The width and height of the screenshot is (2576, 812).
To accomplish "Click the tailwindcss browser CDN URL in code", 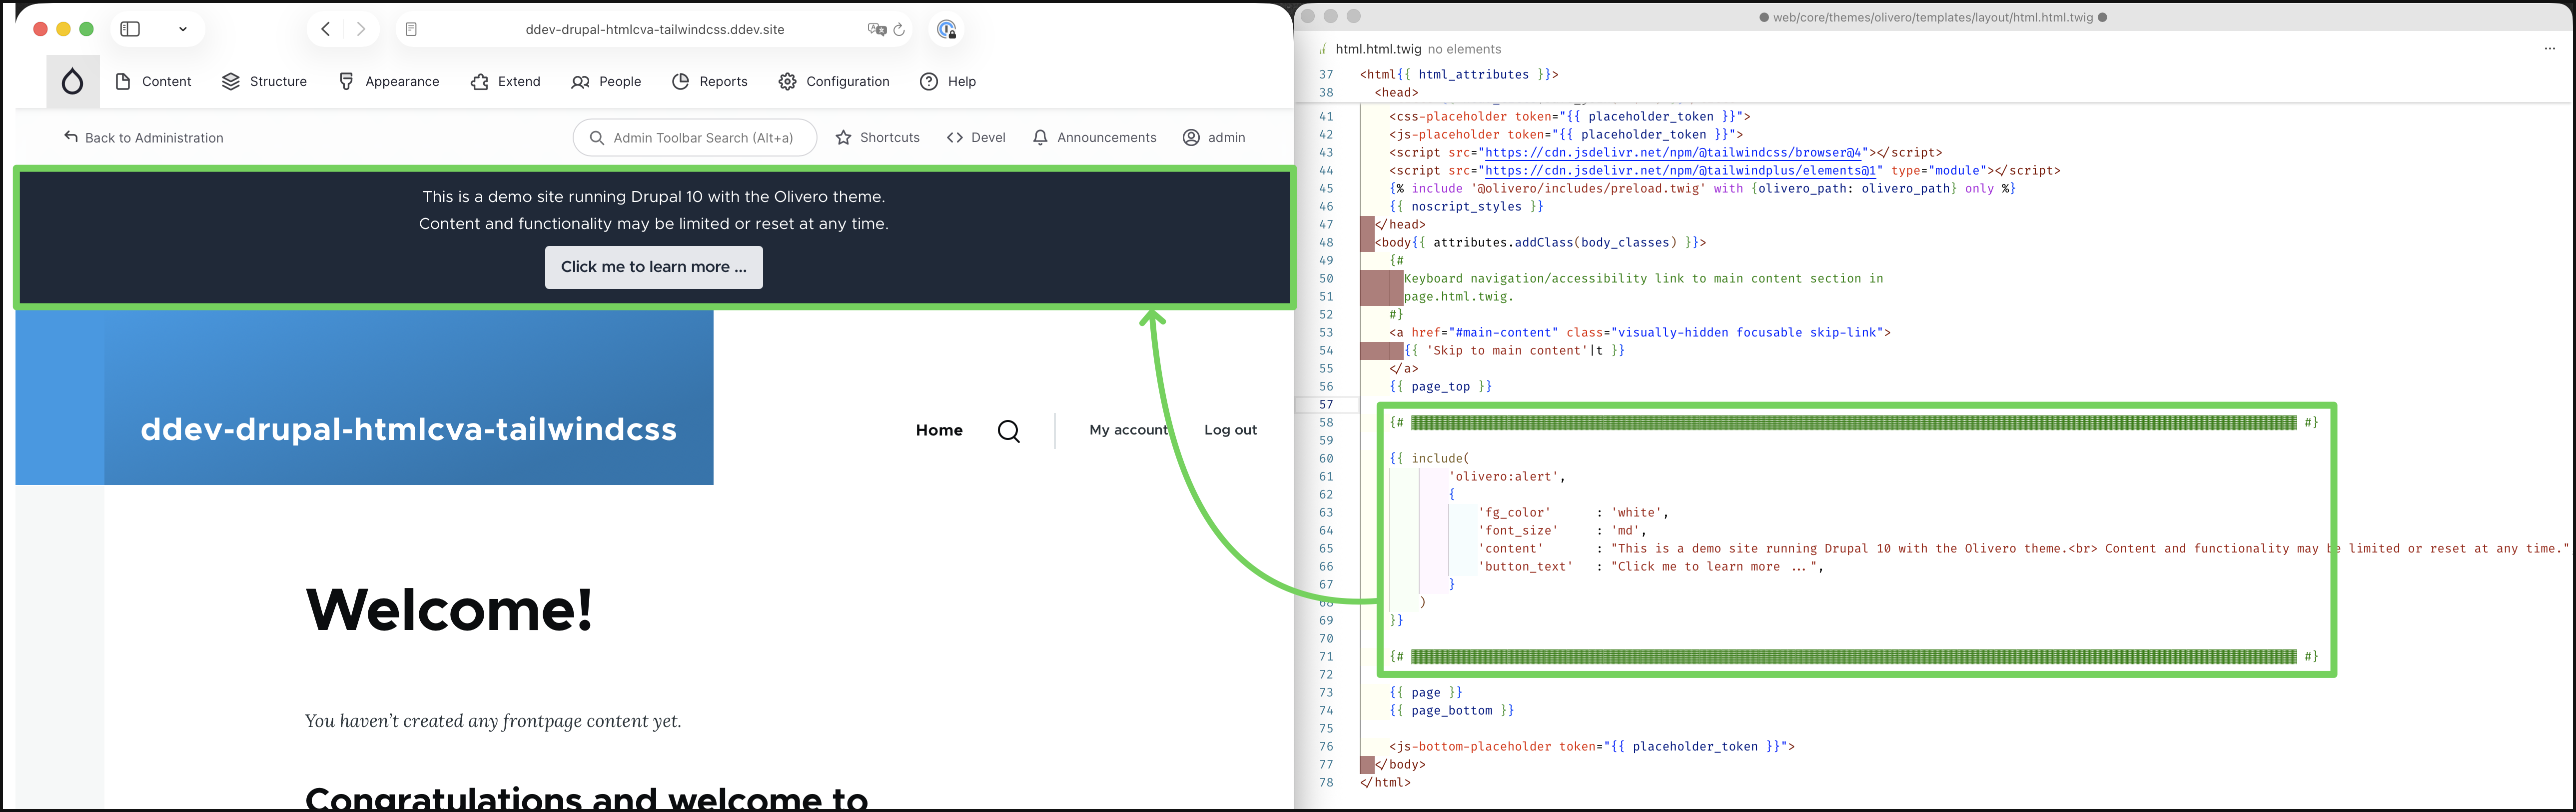I will (1673, 153).
